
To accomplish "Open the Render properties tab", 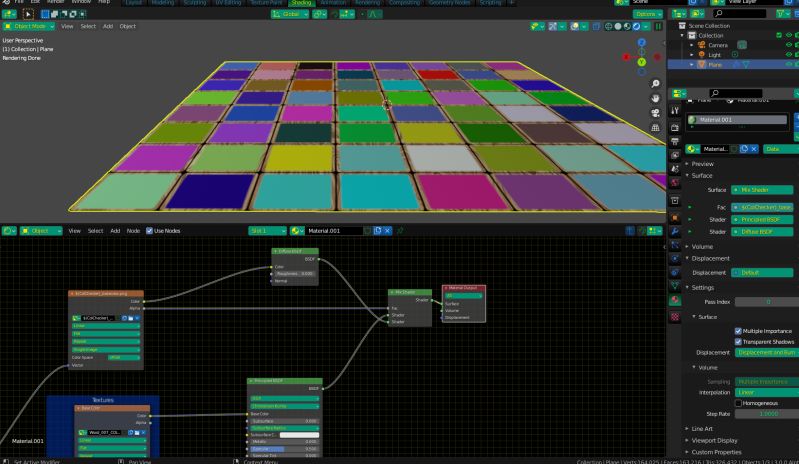I will pyautogui.click(x=675, y=127).
